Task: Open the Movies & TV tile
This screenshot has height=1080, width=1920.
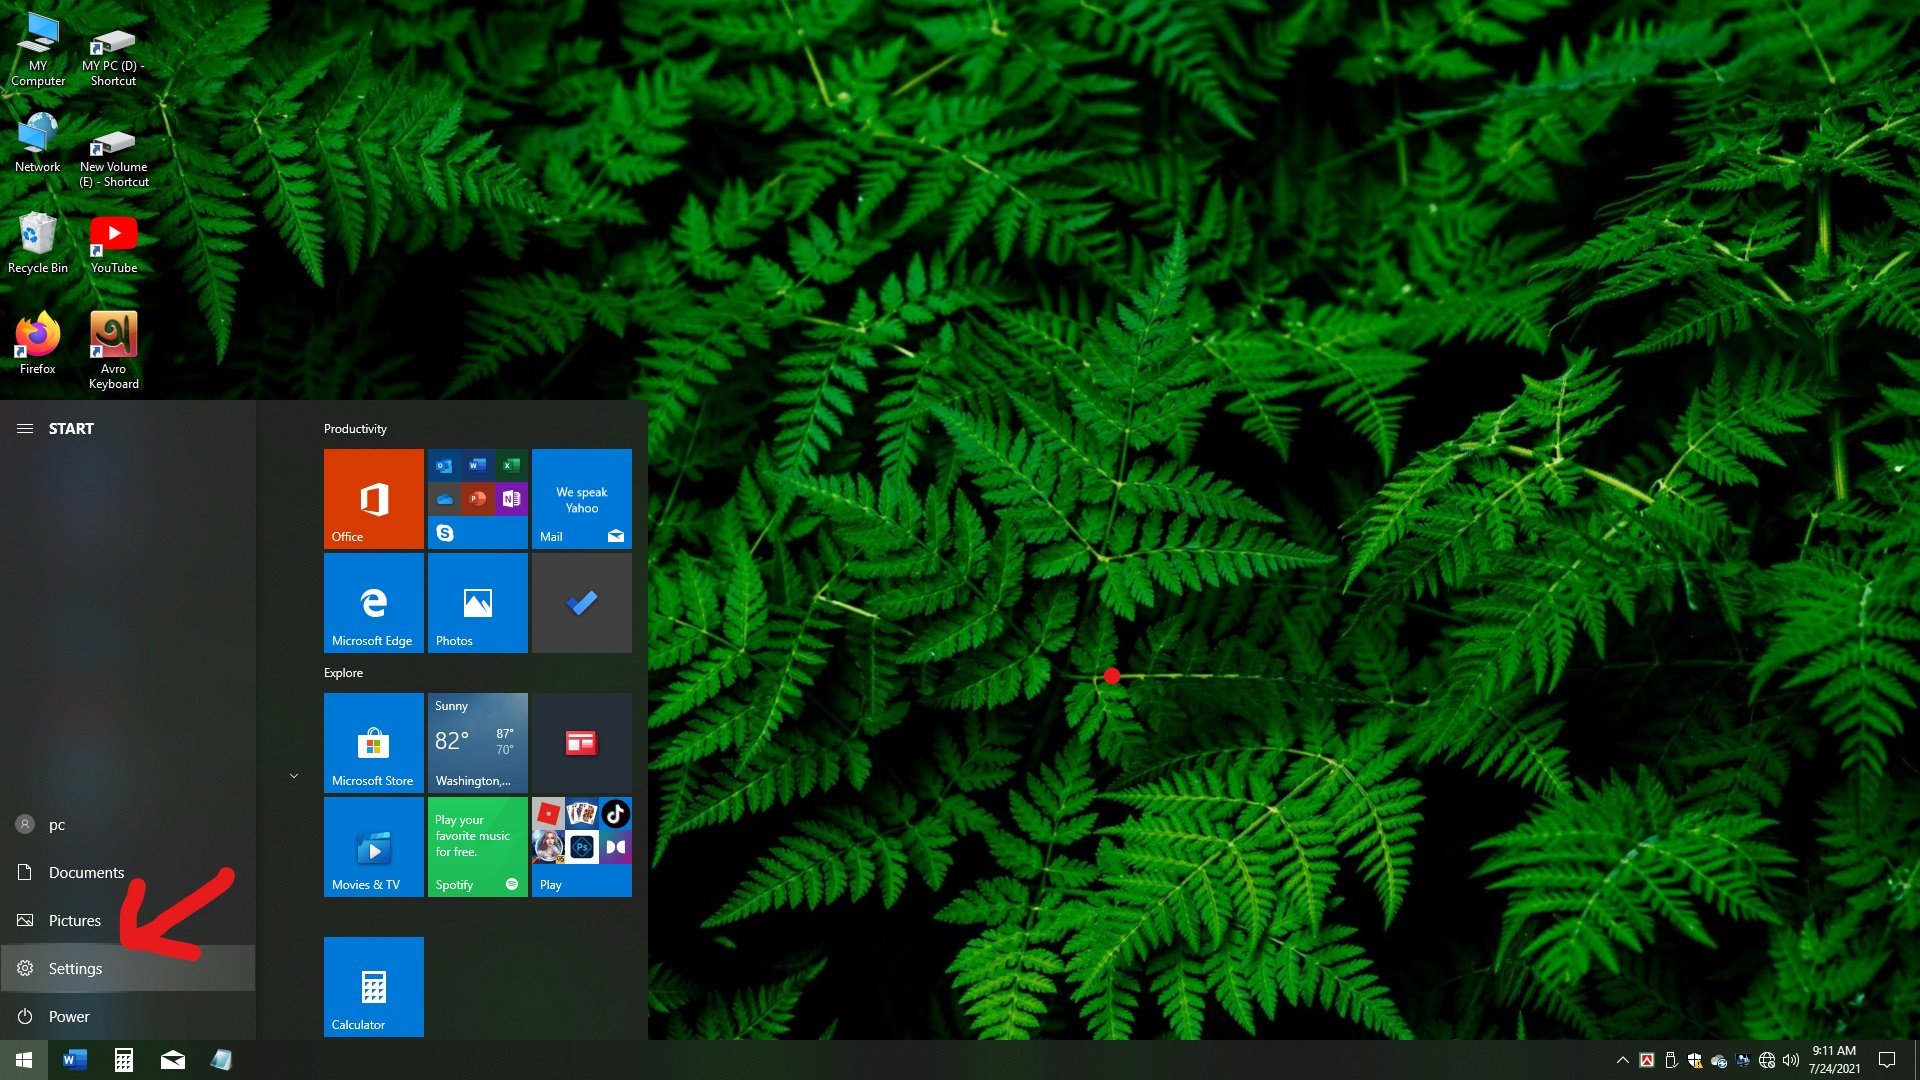Action: [x=373, y=846]
